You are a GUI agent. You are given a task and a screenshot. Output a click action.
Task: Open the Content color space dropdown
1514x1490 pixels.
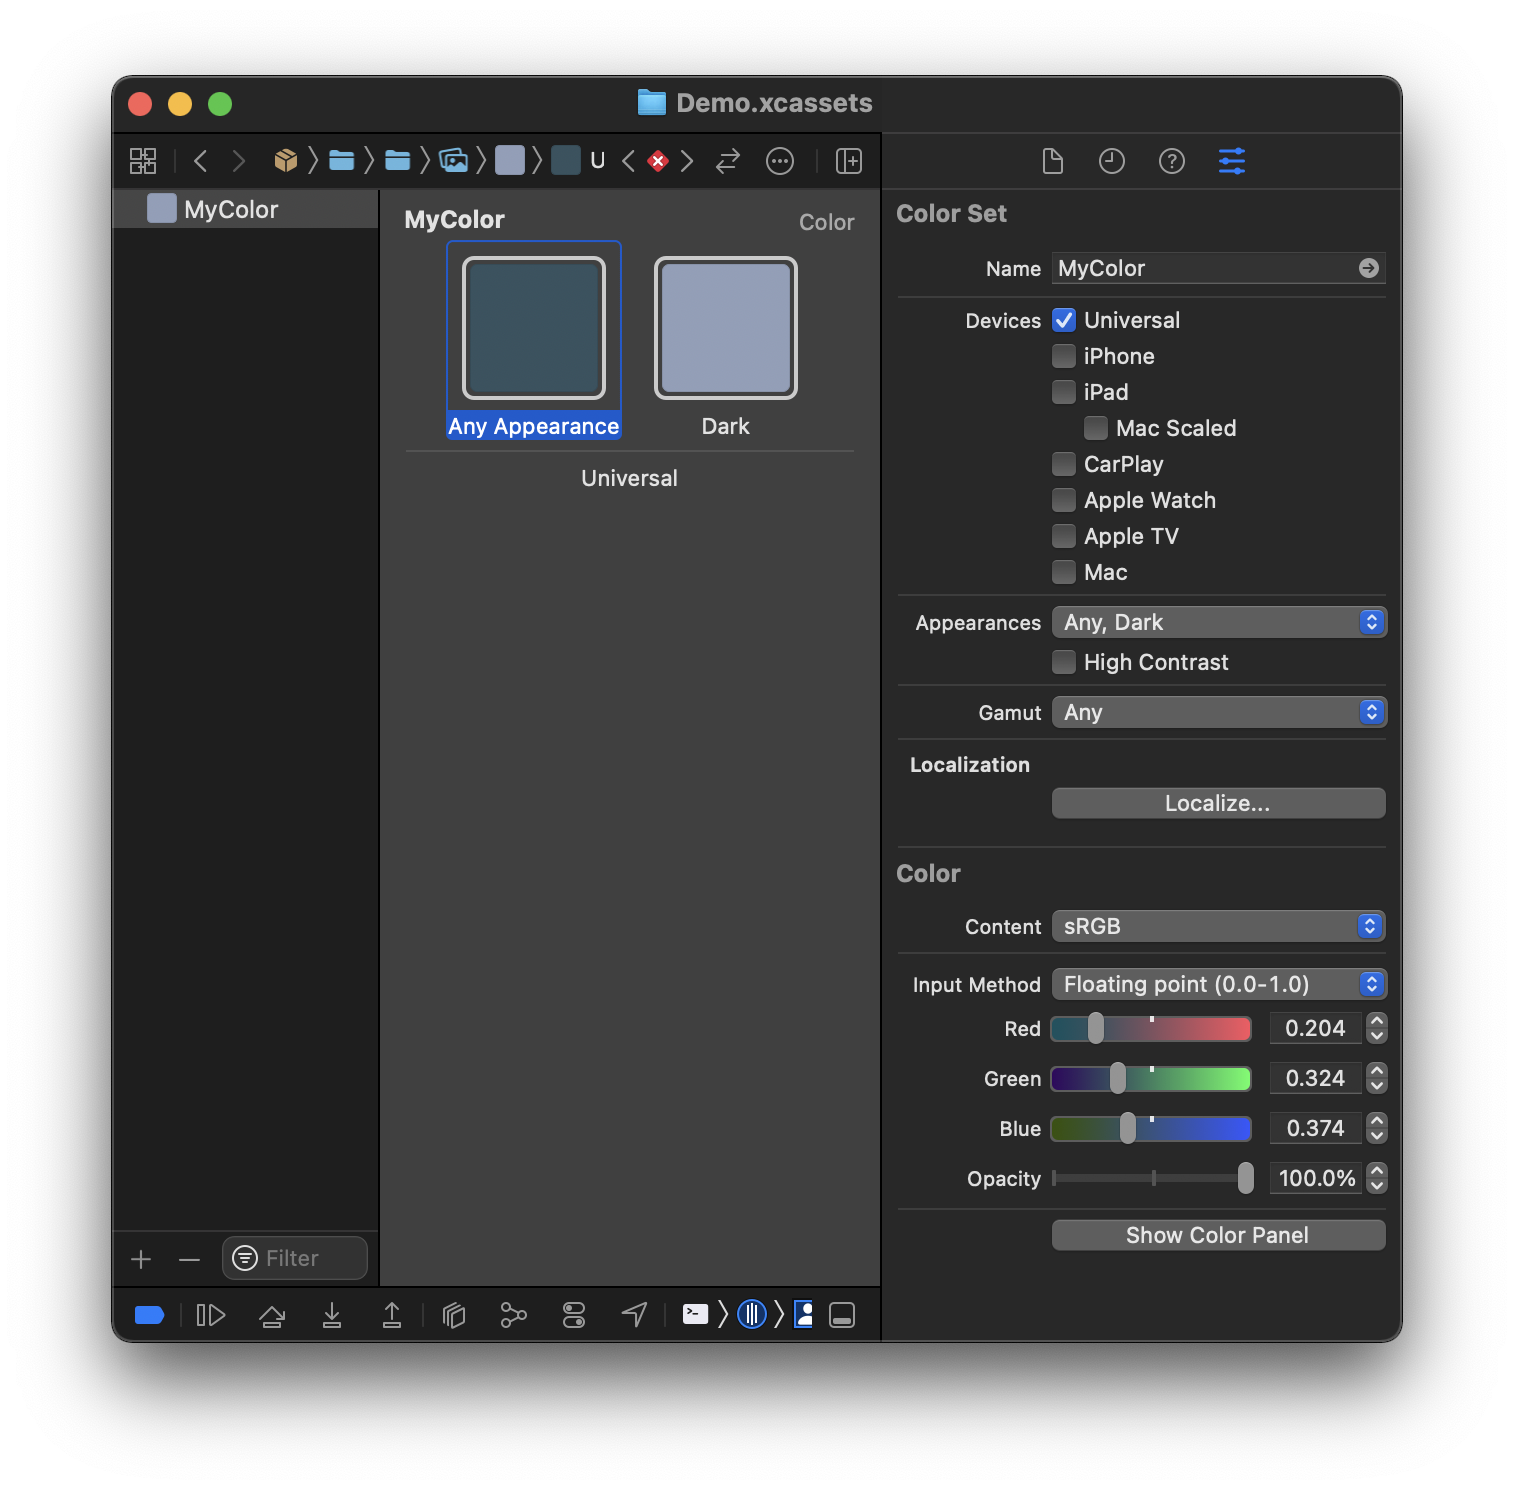(1218, 926)
